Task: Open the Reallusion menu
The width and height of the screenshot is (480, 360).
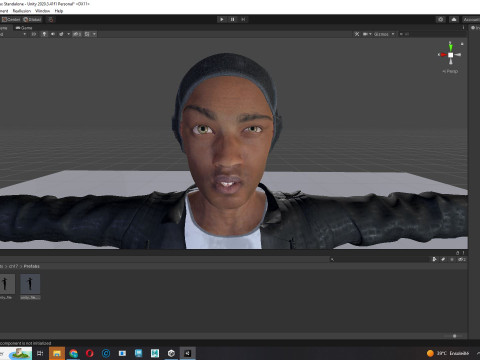Action: point(22,11)
